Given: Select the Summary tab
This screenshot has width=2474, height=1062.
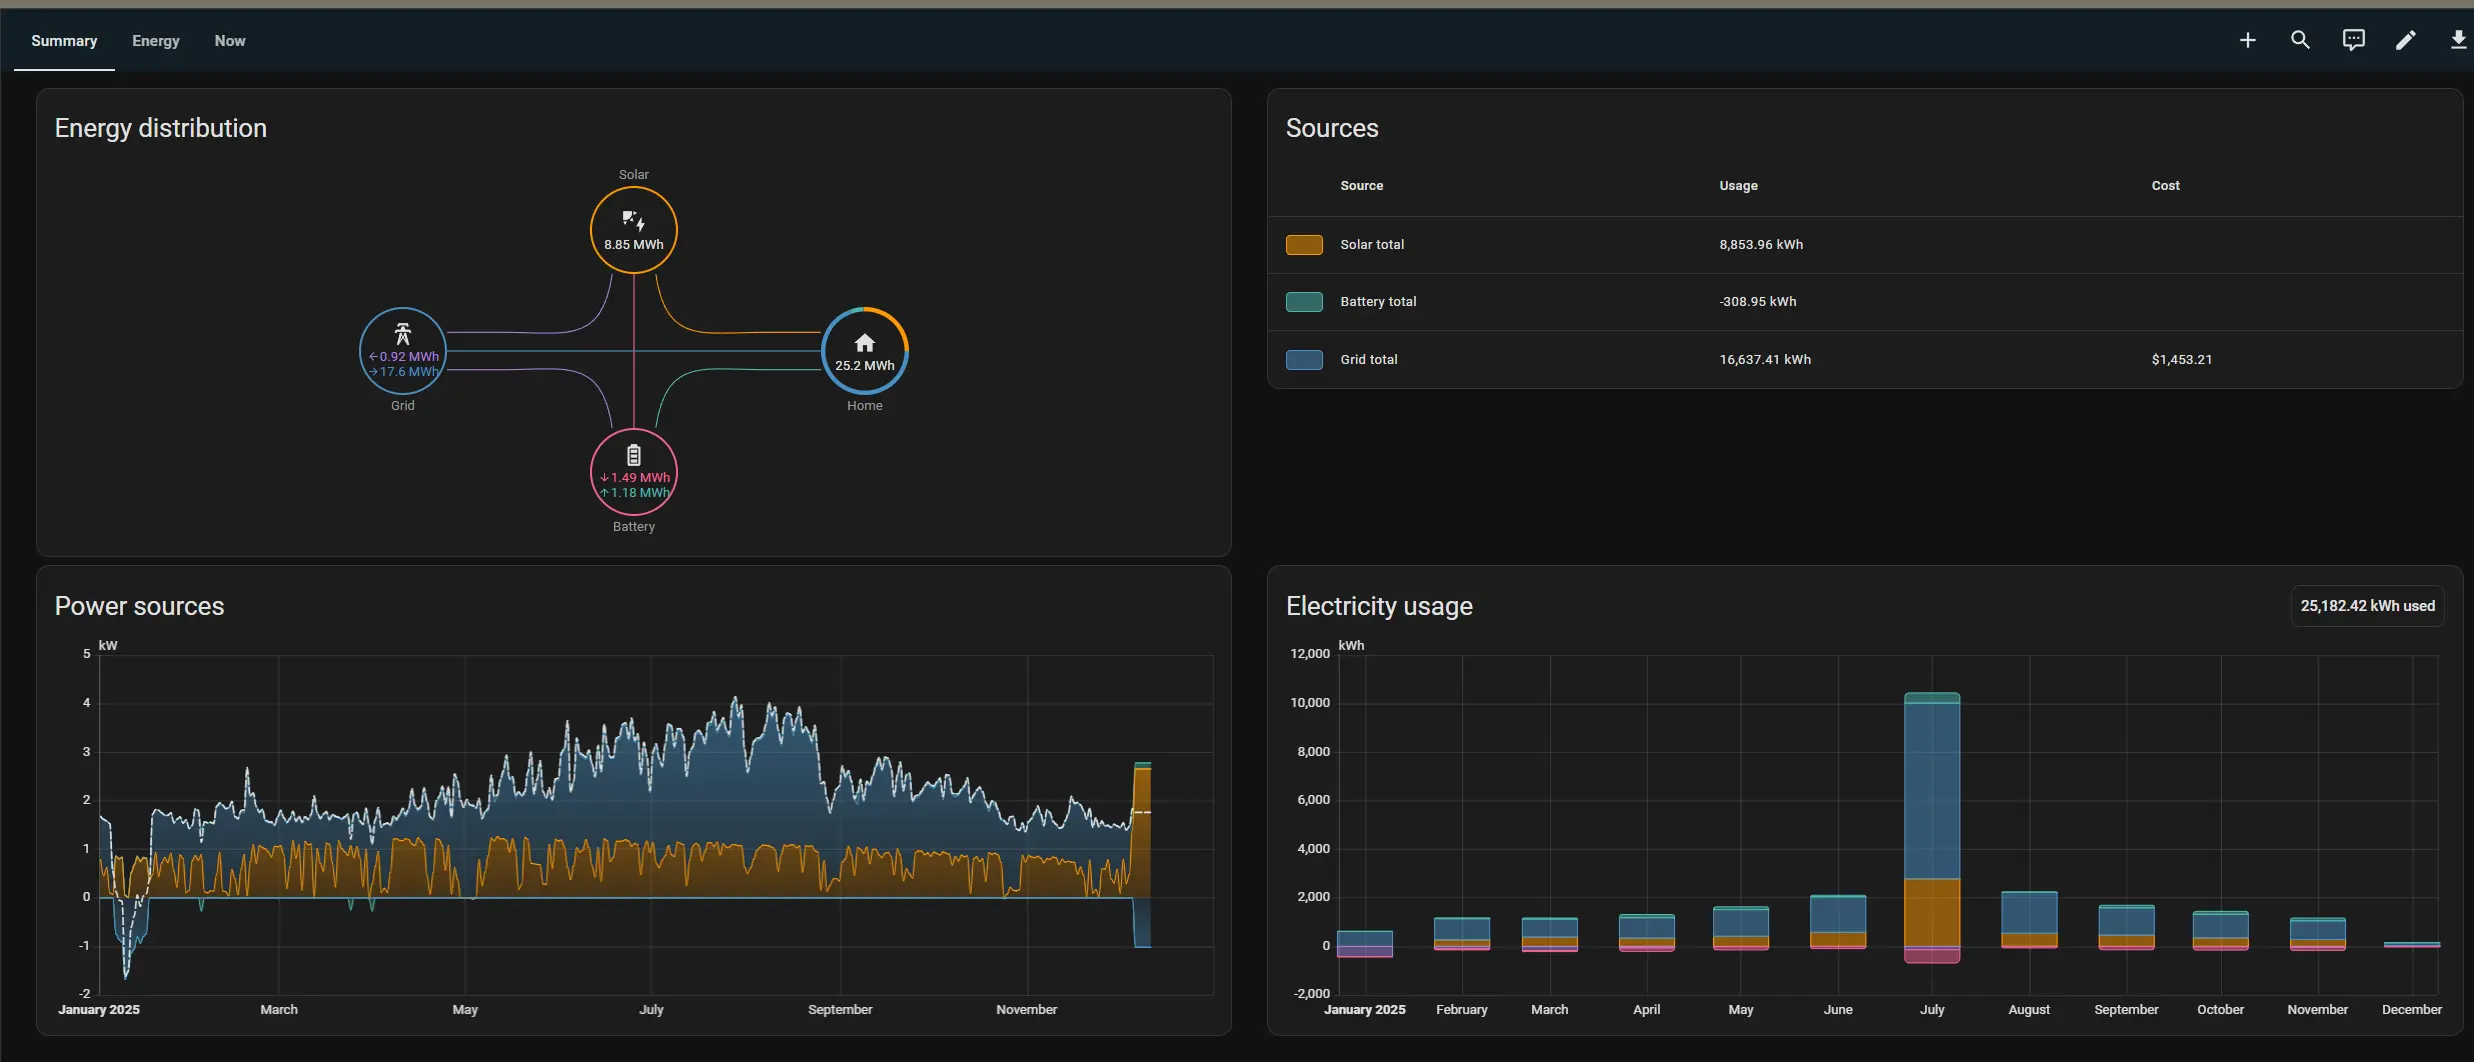Looking at the screenshot, I should point(64,41).
